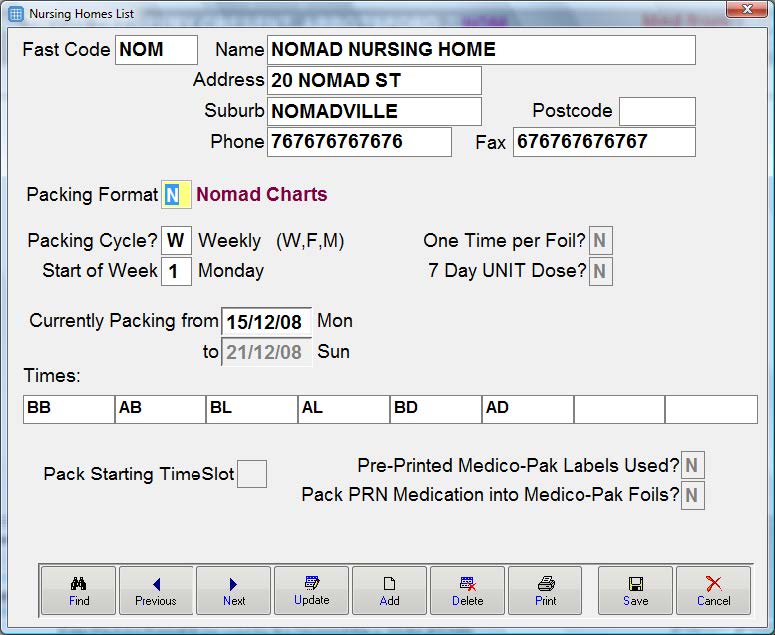The width and height of the screenshot is (775, 635).
Task: Go to the Previous nursing home record
Action: pos(156,591)
